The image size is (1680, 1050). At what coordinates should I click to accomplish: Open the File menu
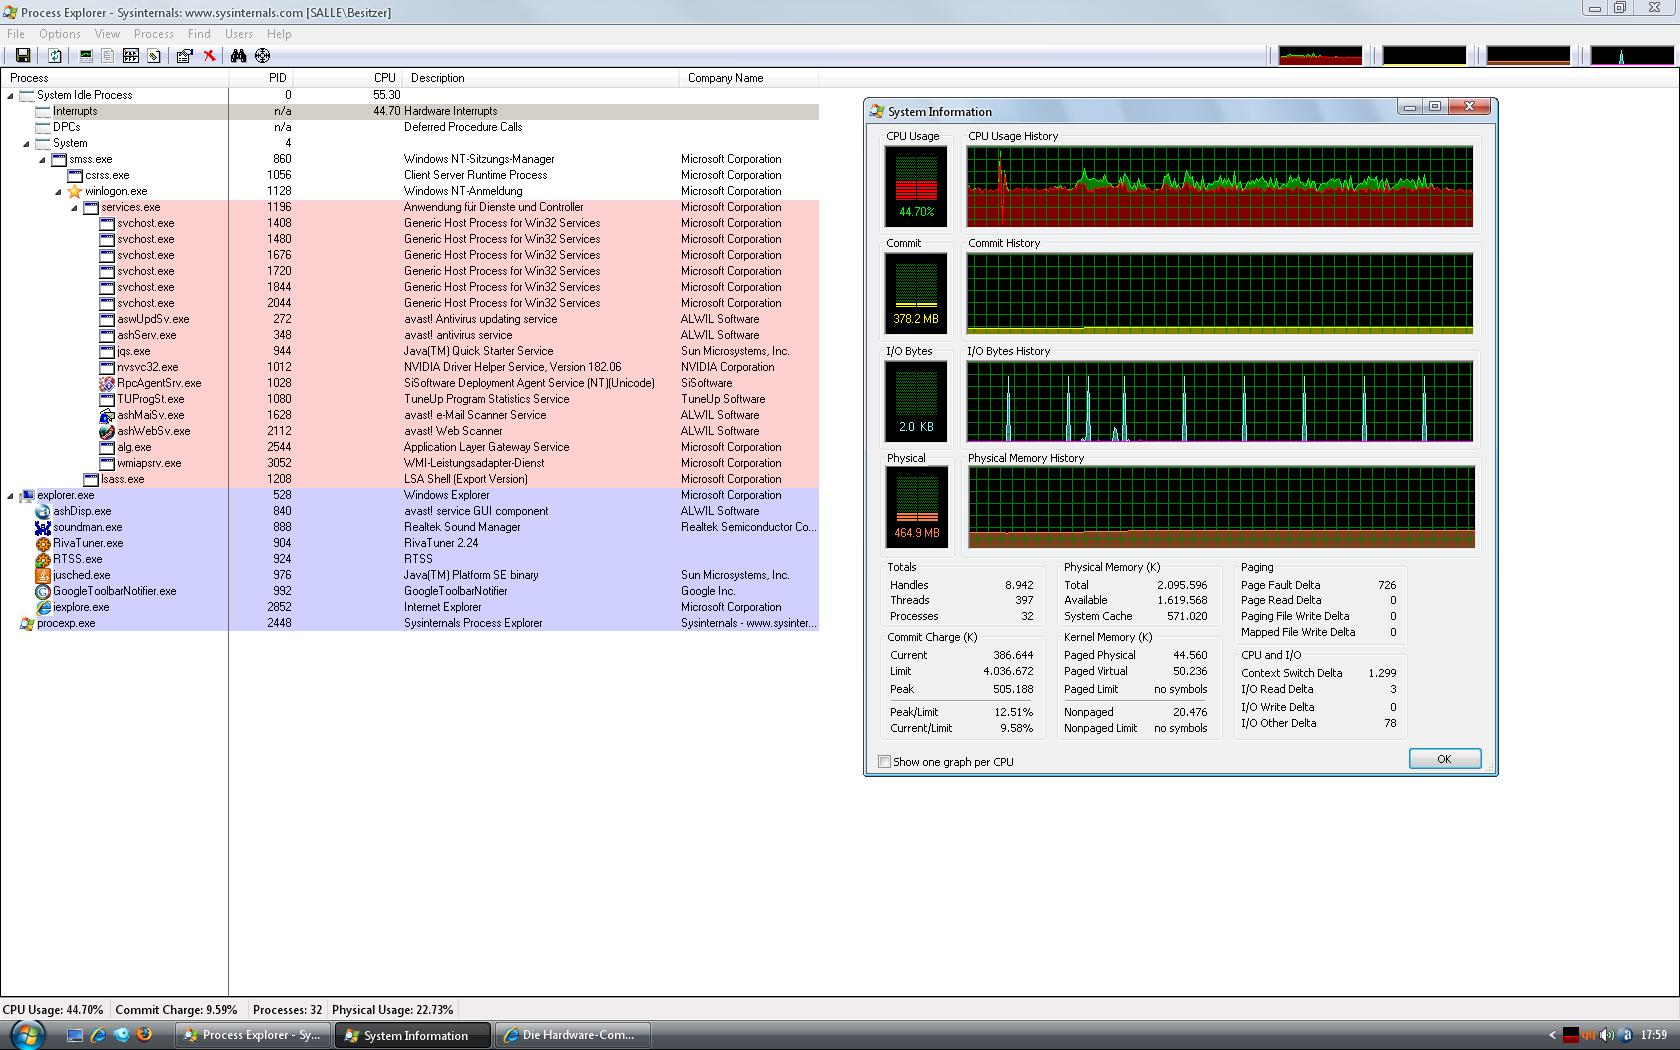coord(16,34)
